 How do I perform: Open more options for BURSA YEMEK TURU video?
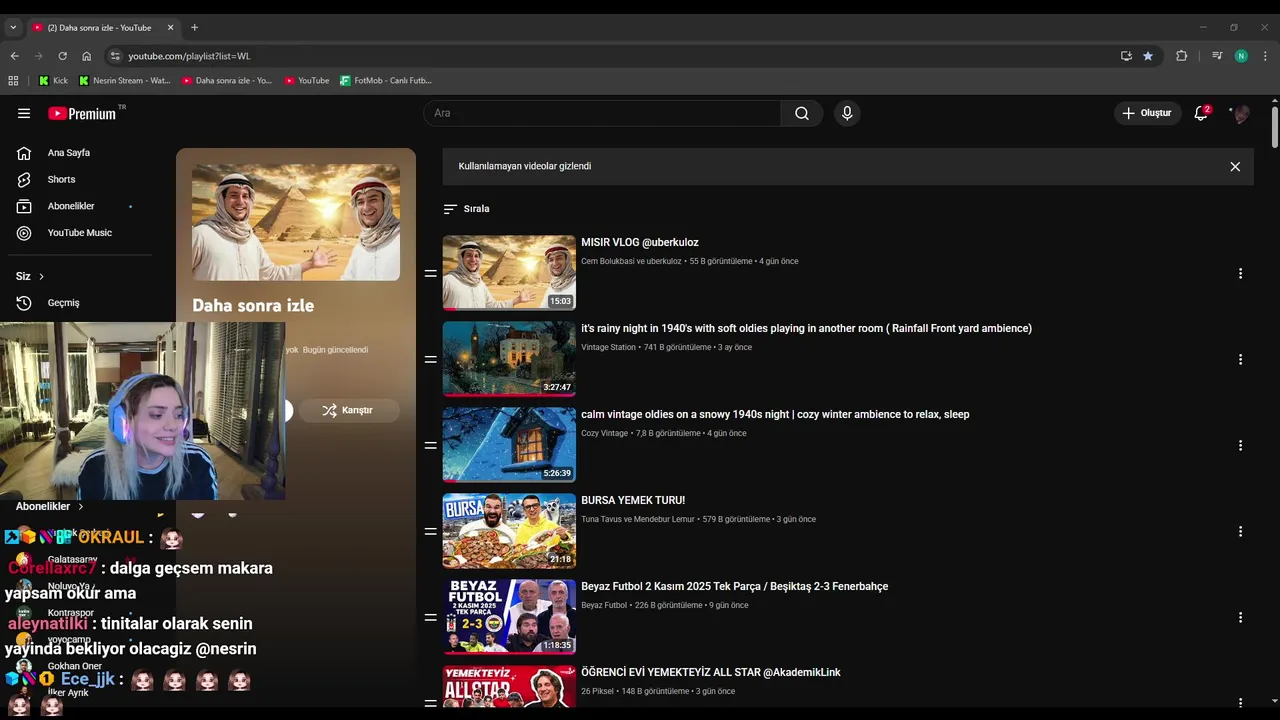[1240, 531]
